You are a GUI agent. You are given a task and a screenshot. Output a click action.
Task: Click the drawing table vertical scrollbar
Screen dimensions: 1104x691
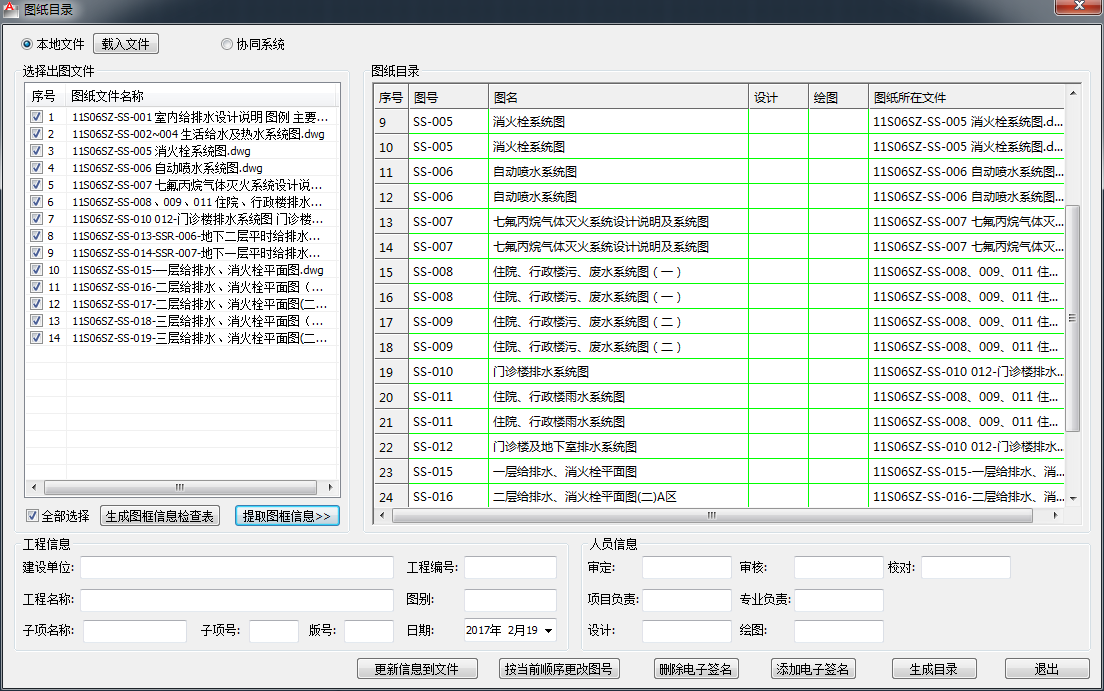[x=1073, y=317]
